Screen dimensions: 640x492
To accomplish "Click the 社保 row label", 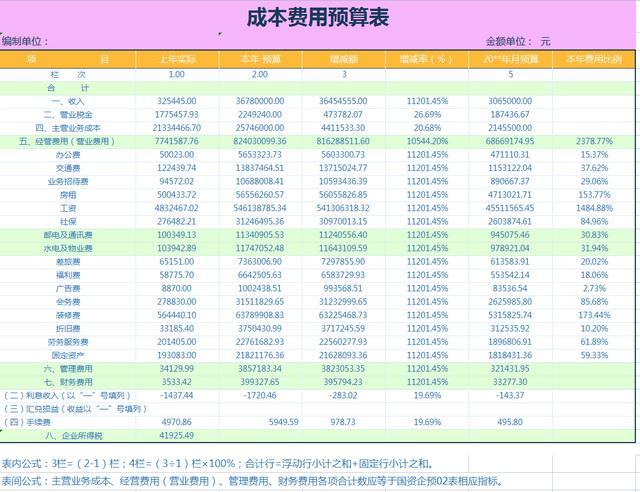I will [68, 222].
